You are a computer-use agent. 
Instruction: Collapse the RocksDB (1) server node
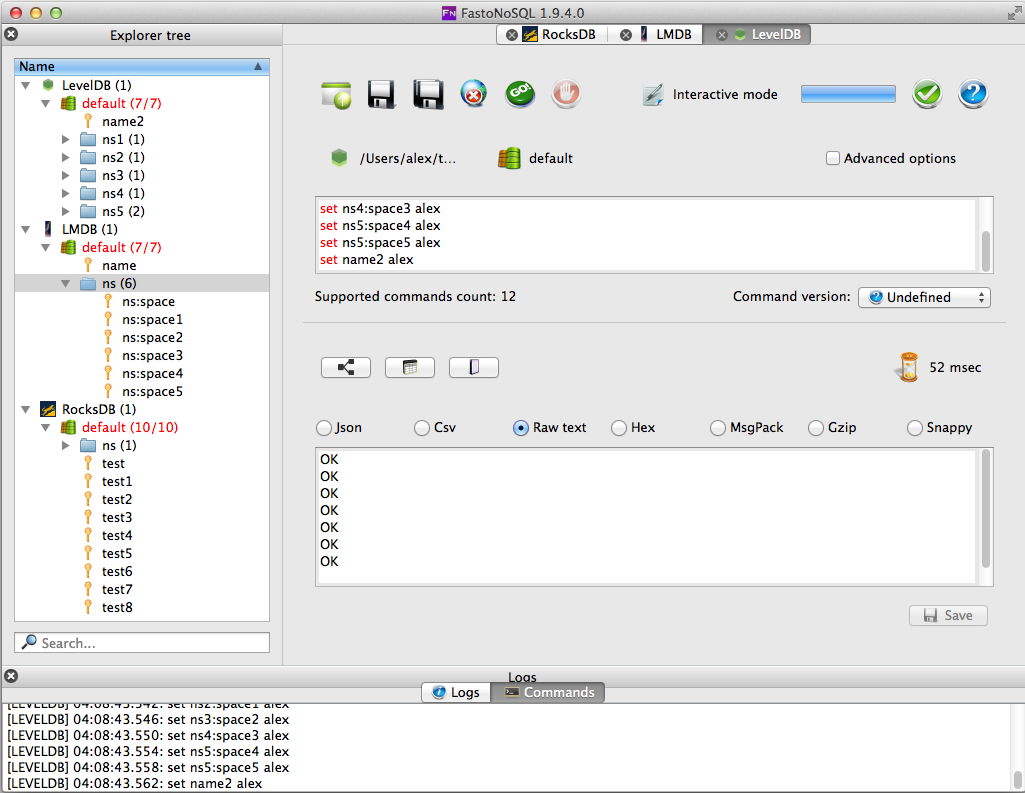[26, 409]
